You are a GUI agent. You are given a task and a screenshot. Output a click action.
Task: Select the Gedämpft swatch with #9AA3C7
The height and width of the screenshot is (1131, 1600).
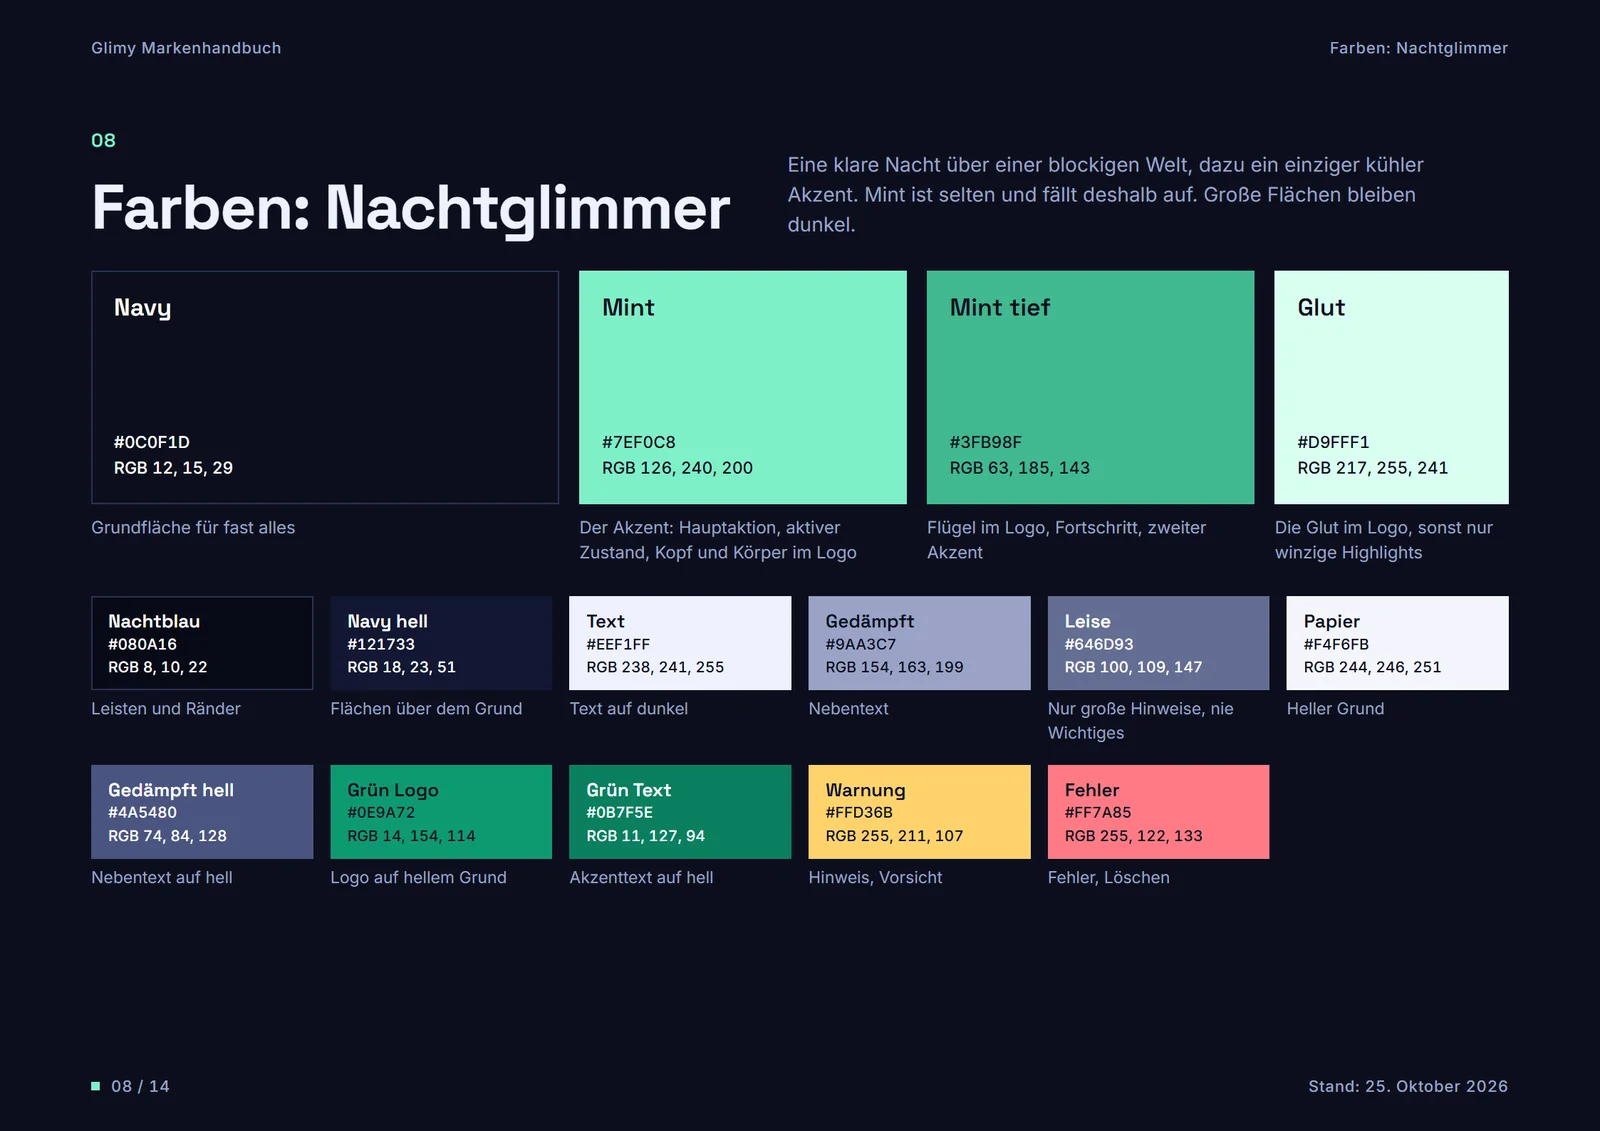[919, 643]
